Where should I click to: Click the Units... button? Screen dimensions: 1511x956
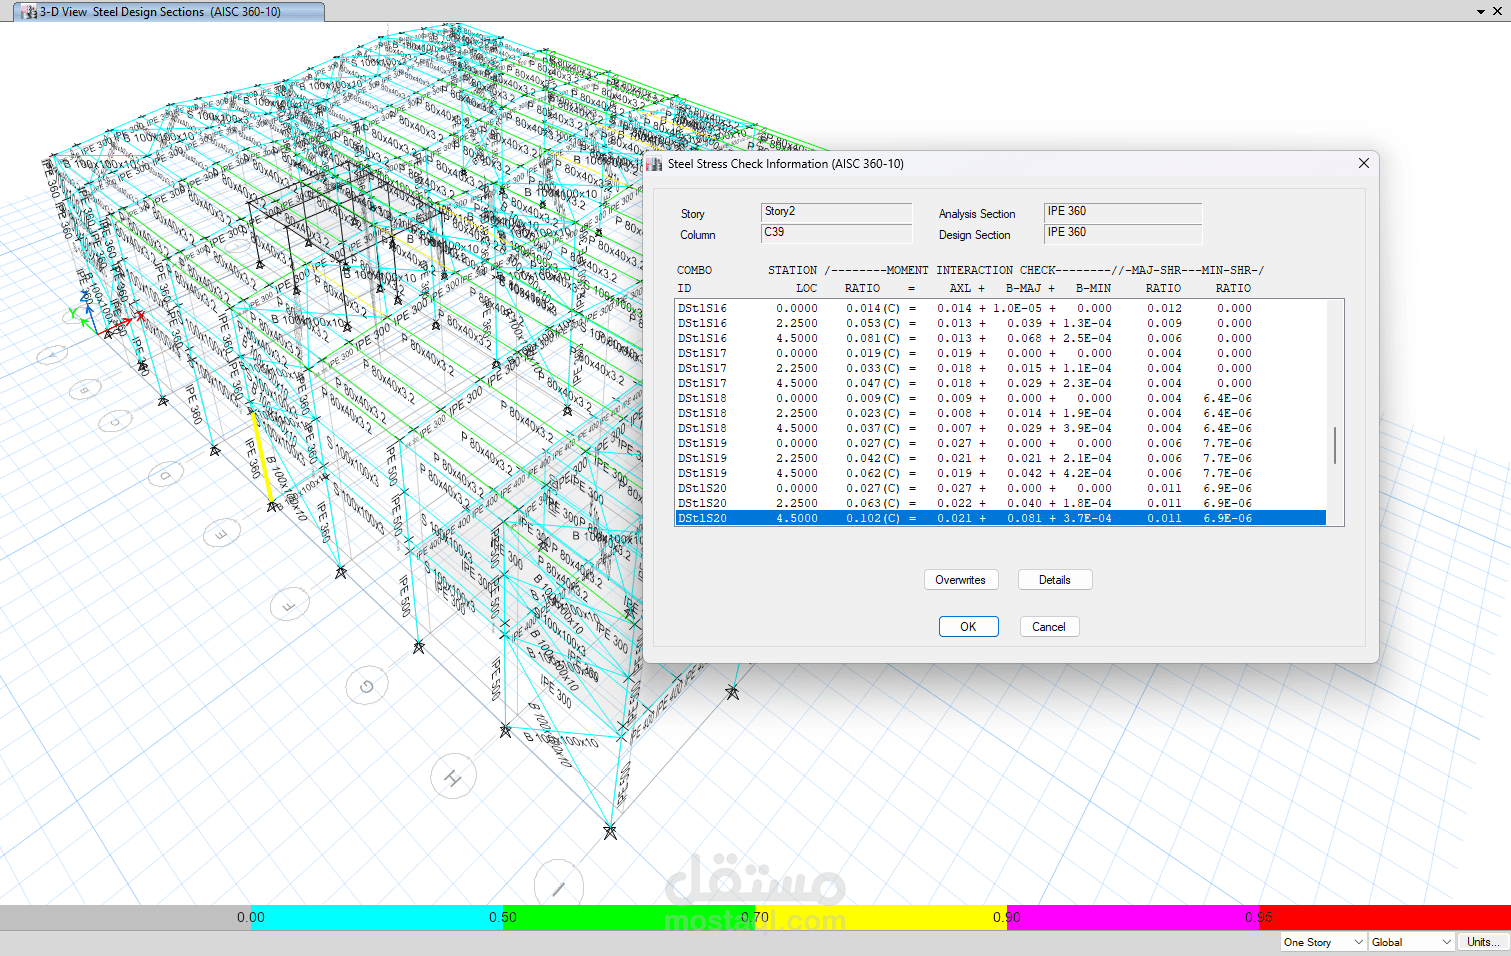coord(1483,942)
